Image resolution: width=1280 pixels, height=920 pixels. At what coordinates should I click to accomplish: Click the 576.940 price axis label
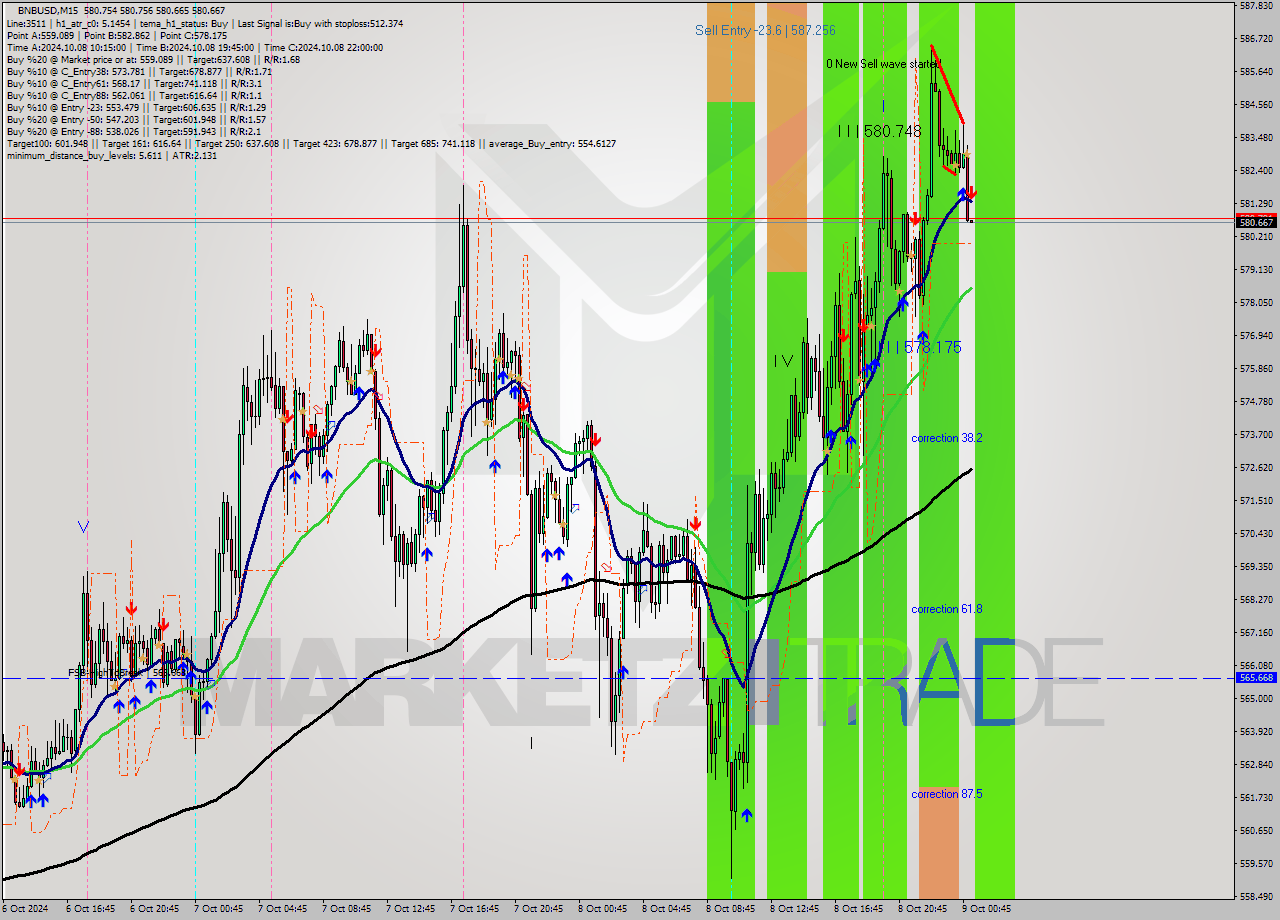click(1256, 336)
